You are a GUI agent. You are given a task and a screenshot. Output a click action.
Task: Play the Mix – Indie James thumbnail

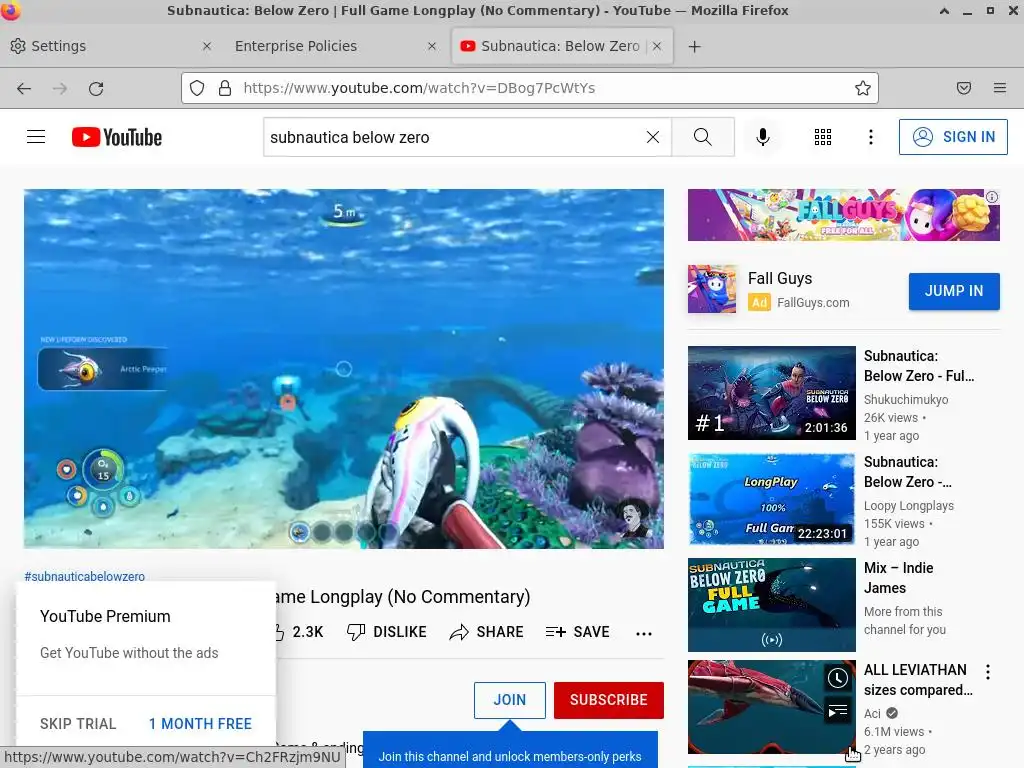coord(771,605)
